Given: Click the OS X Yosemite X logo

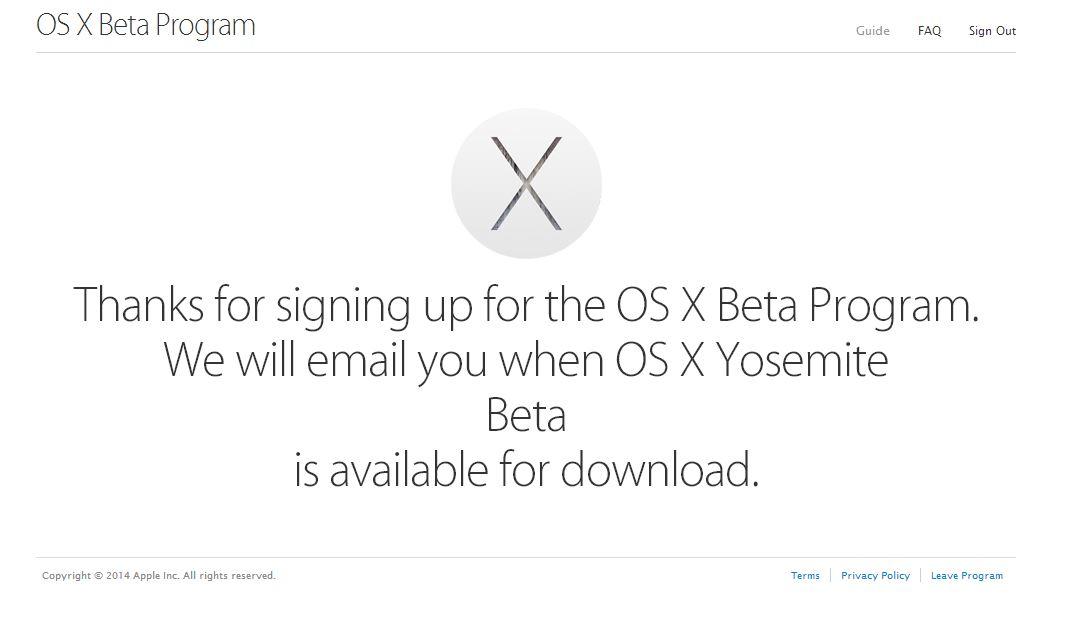Looking at the screenshot, I should click(526, 183).
